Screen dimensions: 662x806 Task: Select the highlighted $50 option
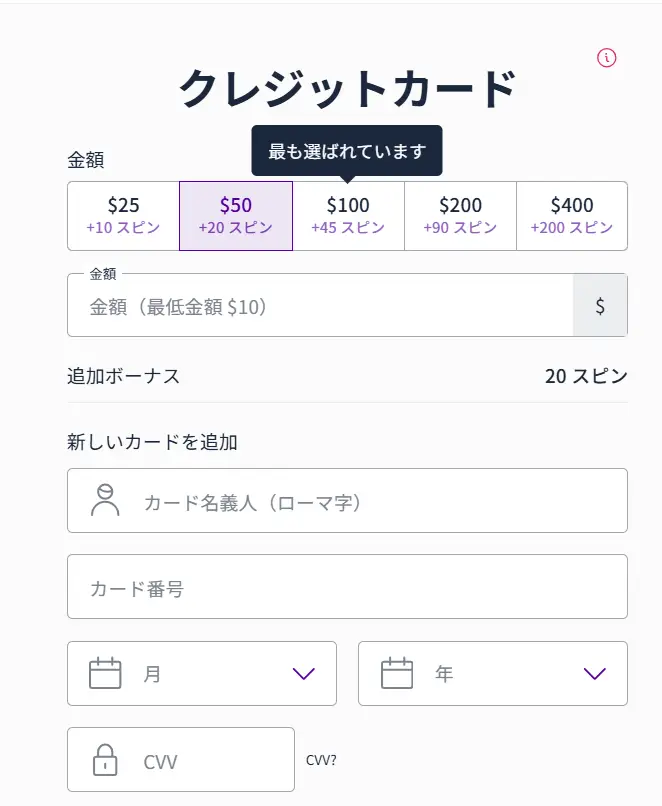[x=235, y=215]
